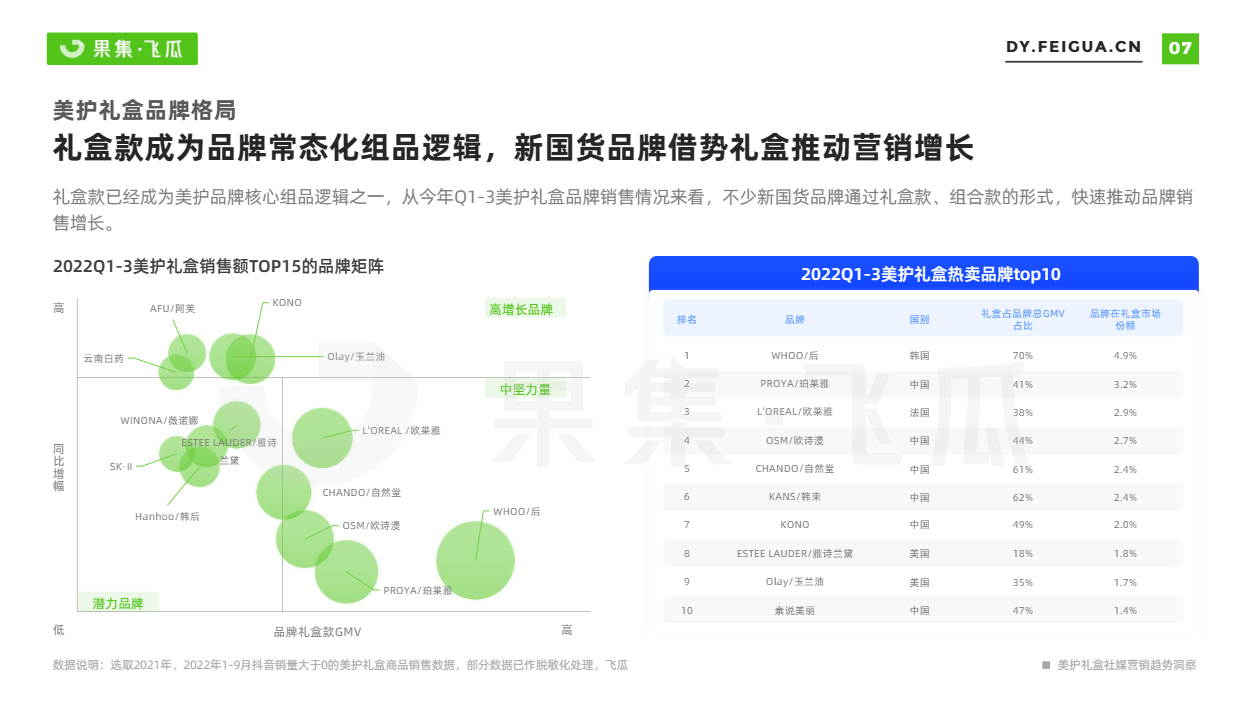This screenshot has height=703, width=1250.
Task: Select the OSM/欧诗漫 cell in table row 4
Action: 794,441
